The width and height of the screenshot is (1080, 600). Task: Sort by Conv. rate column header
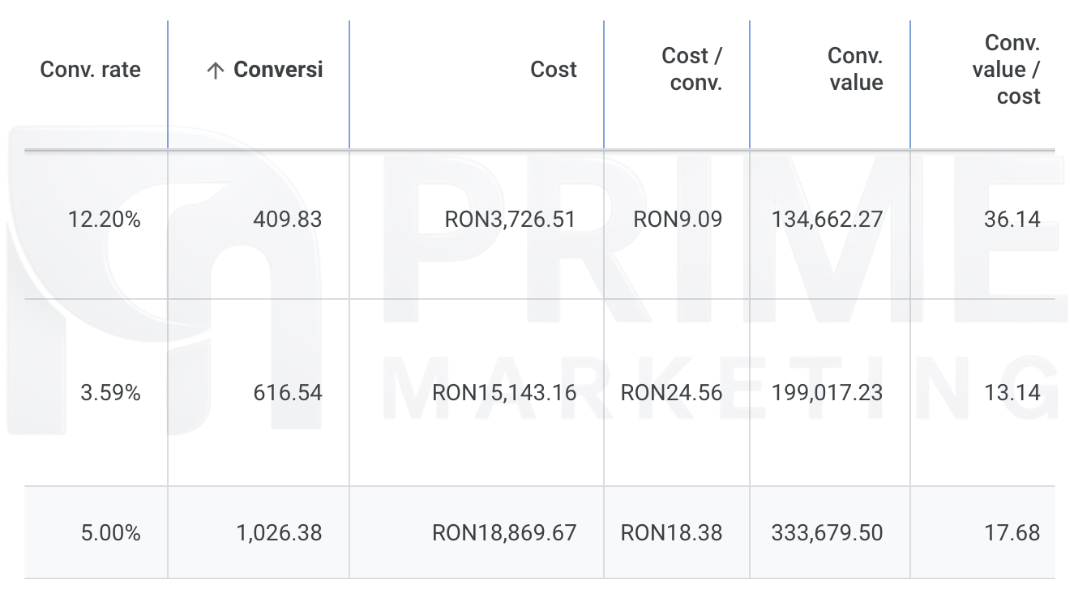[x=90, y=70]
